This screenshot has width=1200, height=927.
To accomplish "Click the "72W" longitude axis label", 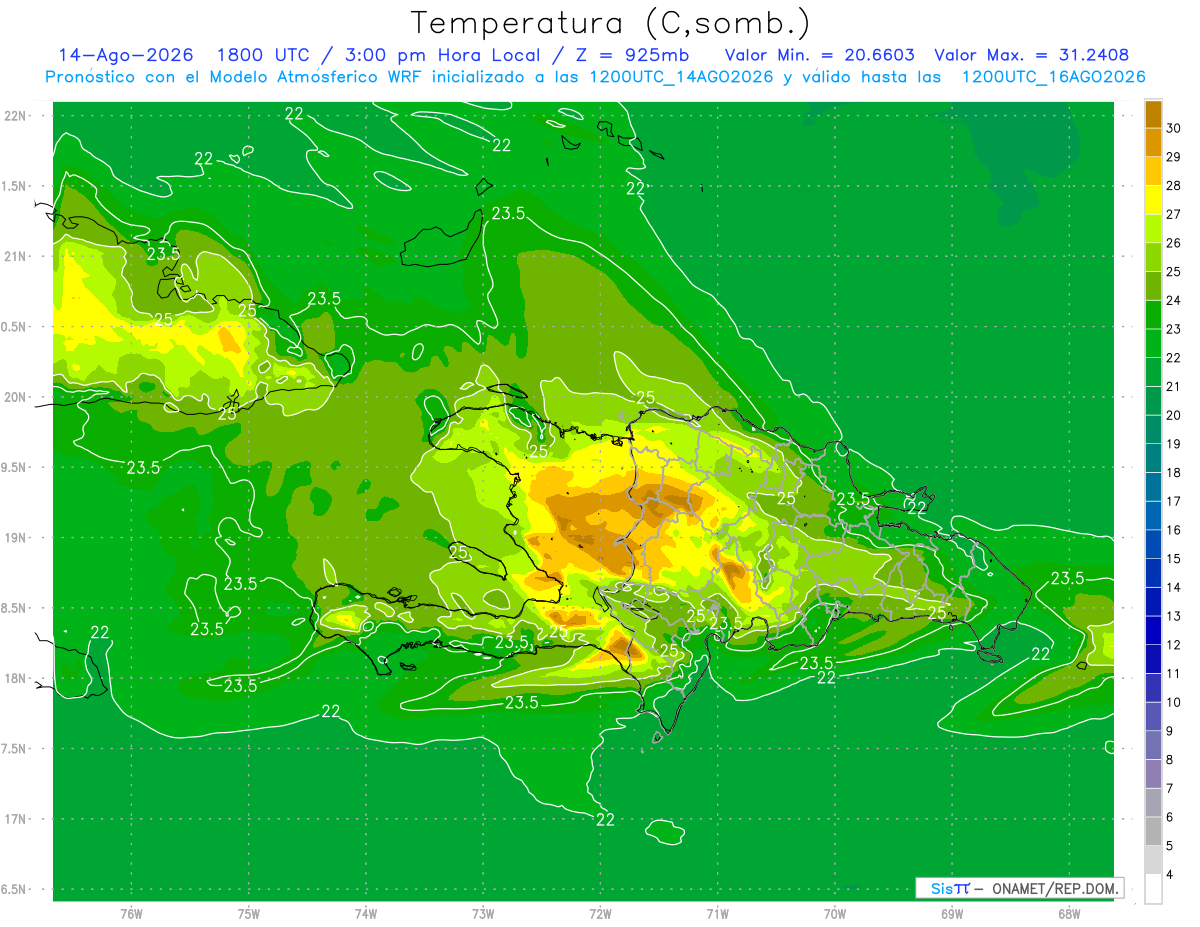I will (x=600, y=913).
